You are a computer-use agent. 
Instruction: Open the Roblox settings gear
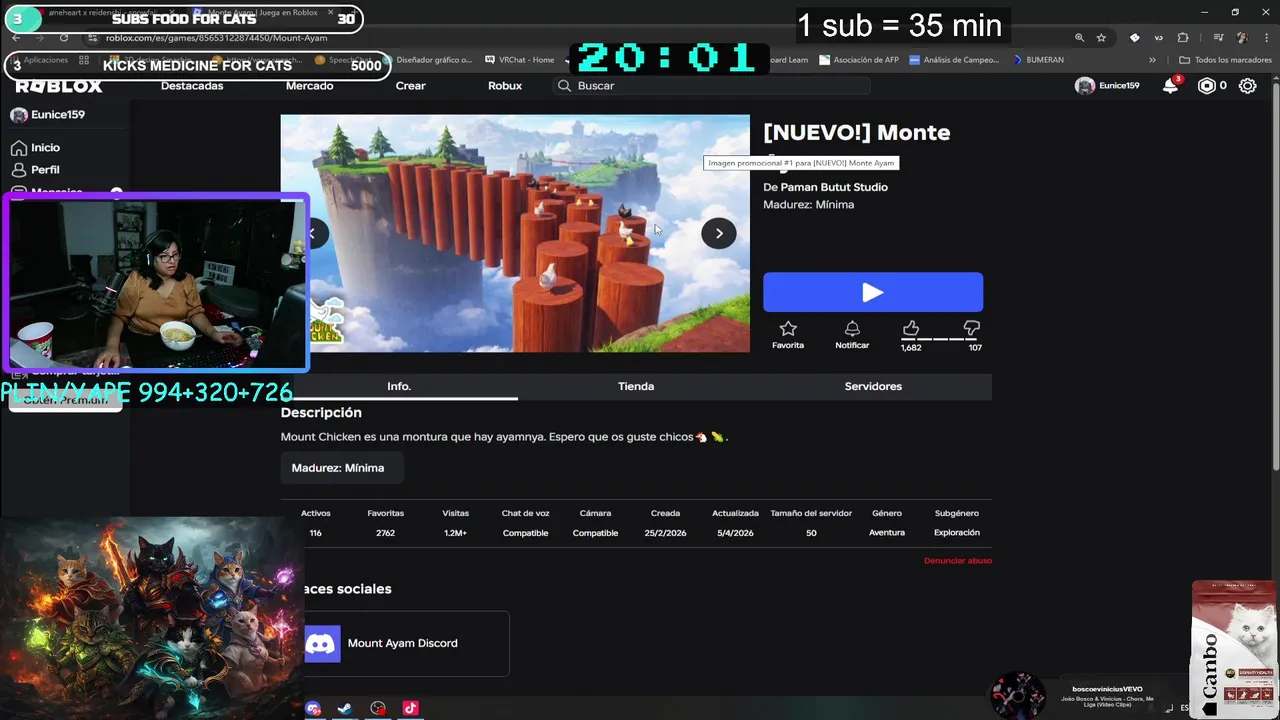pos(1248,86)
